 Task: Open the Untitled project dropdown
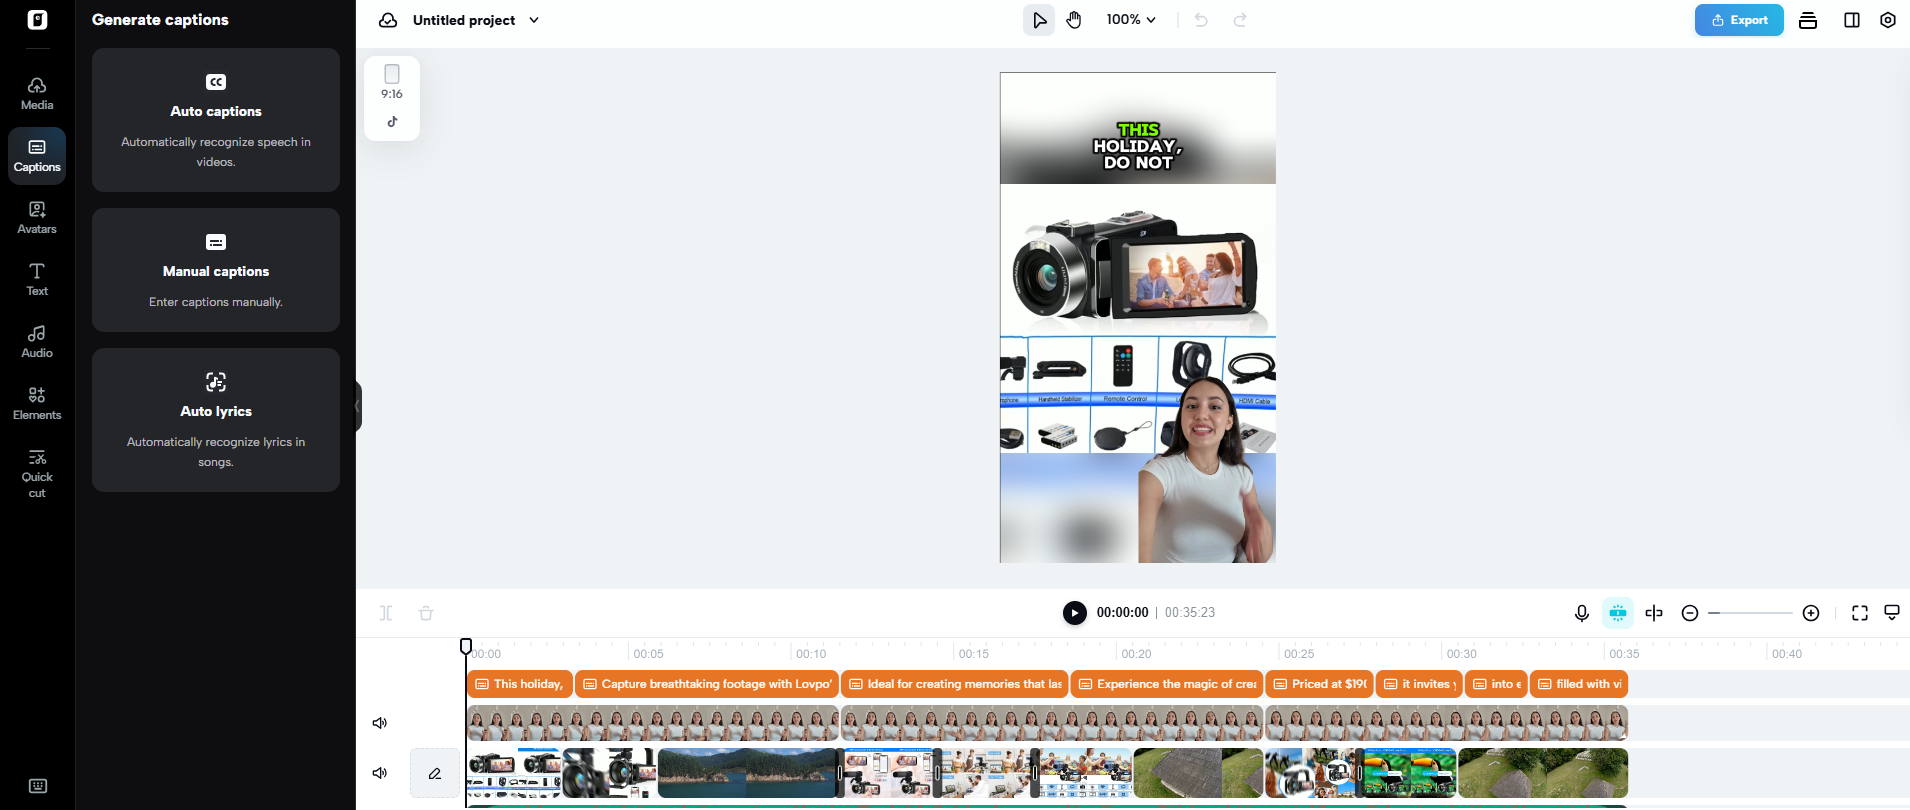point(534,20)
